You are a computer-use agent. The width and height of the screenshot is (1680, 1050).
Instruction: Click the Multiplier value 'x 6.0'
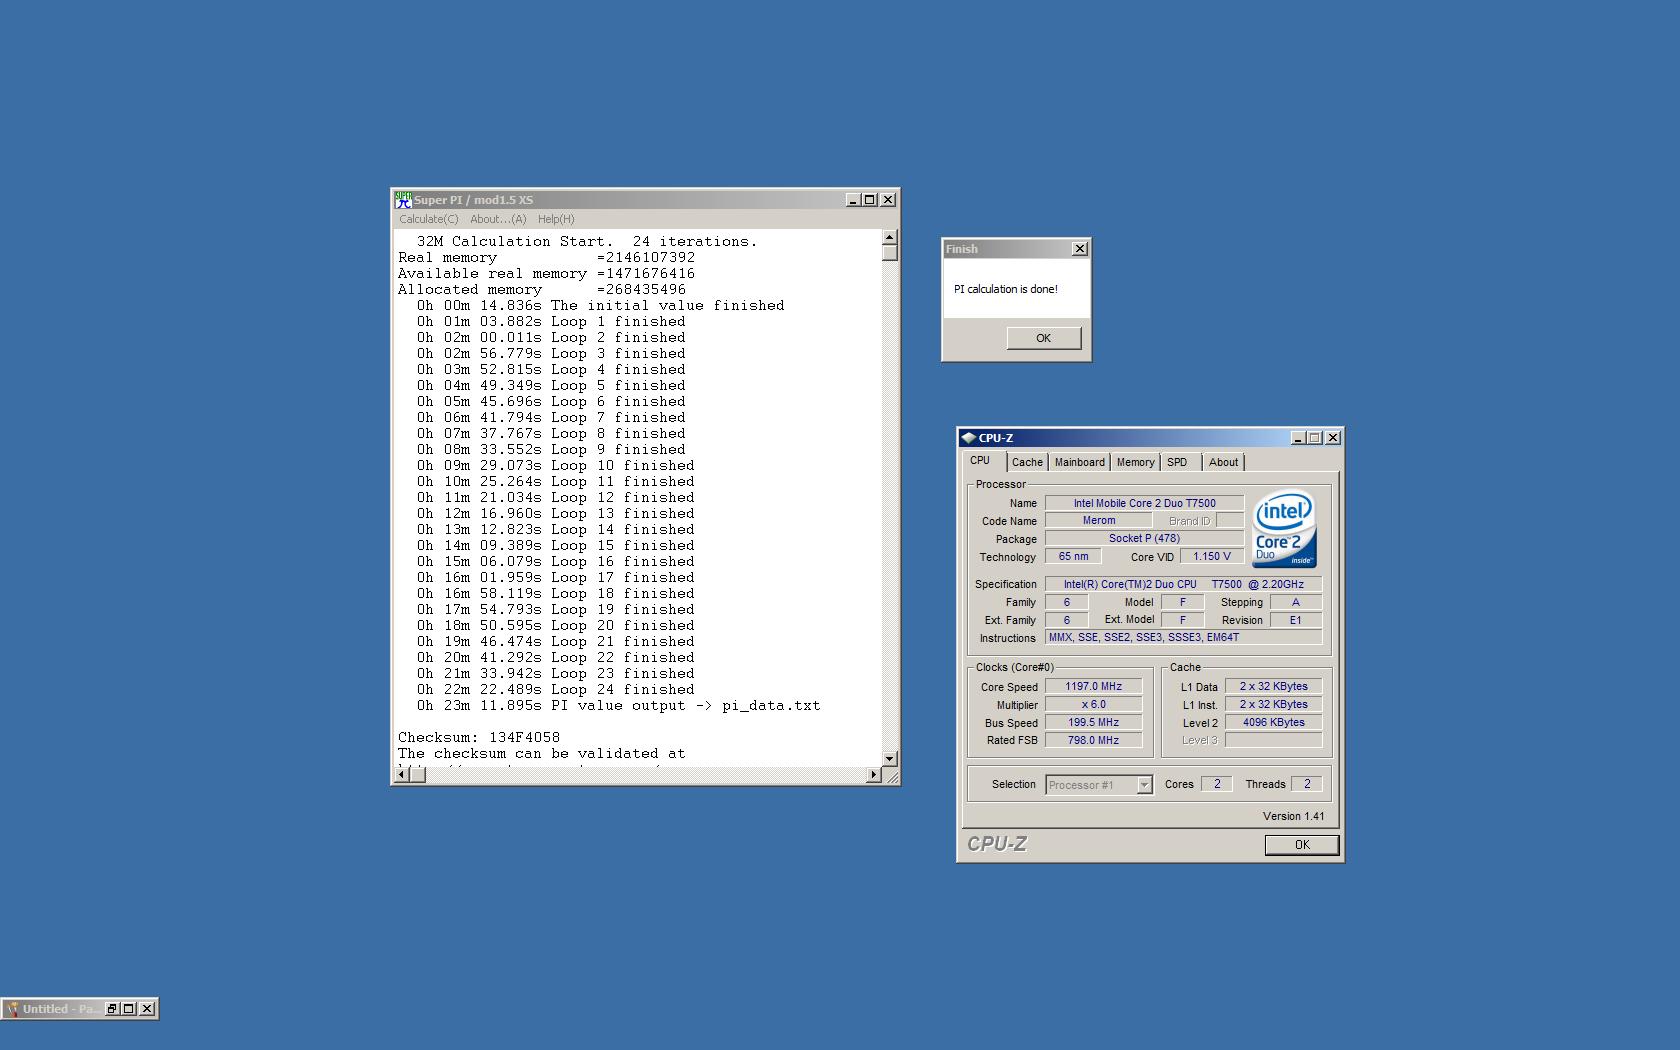(1093, 704)
